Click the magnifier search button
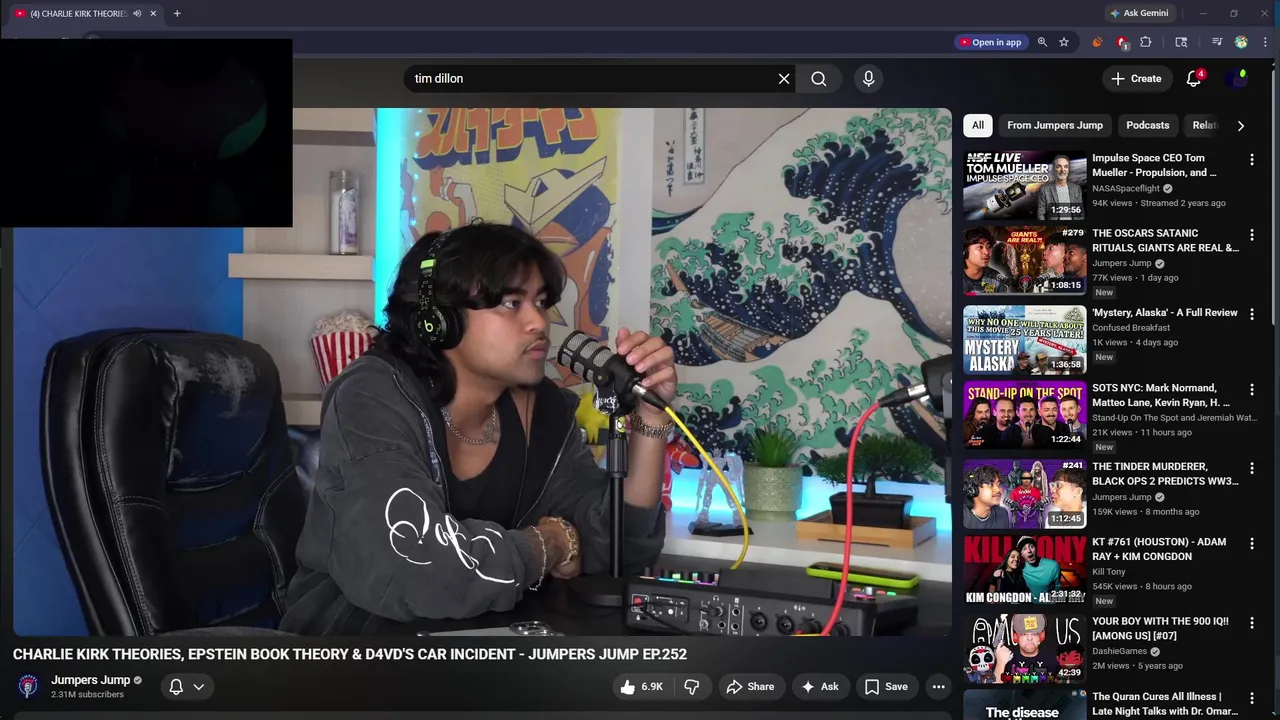The width and height of the screenshot is (1280, 720). click(819, 79)
